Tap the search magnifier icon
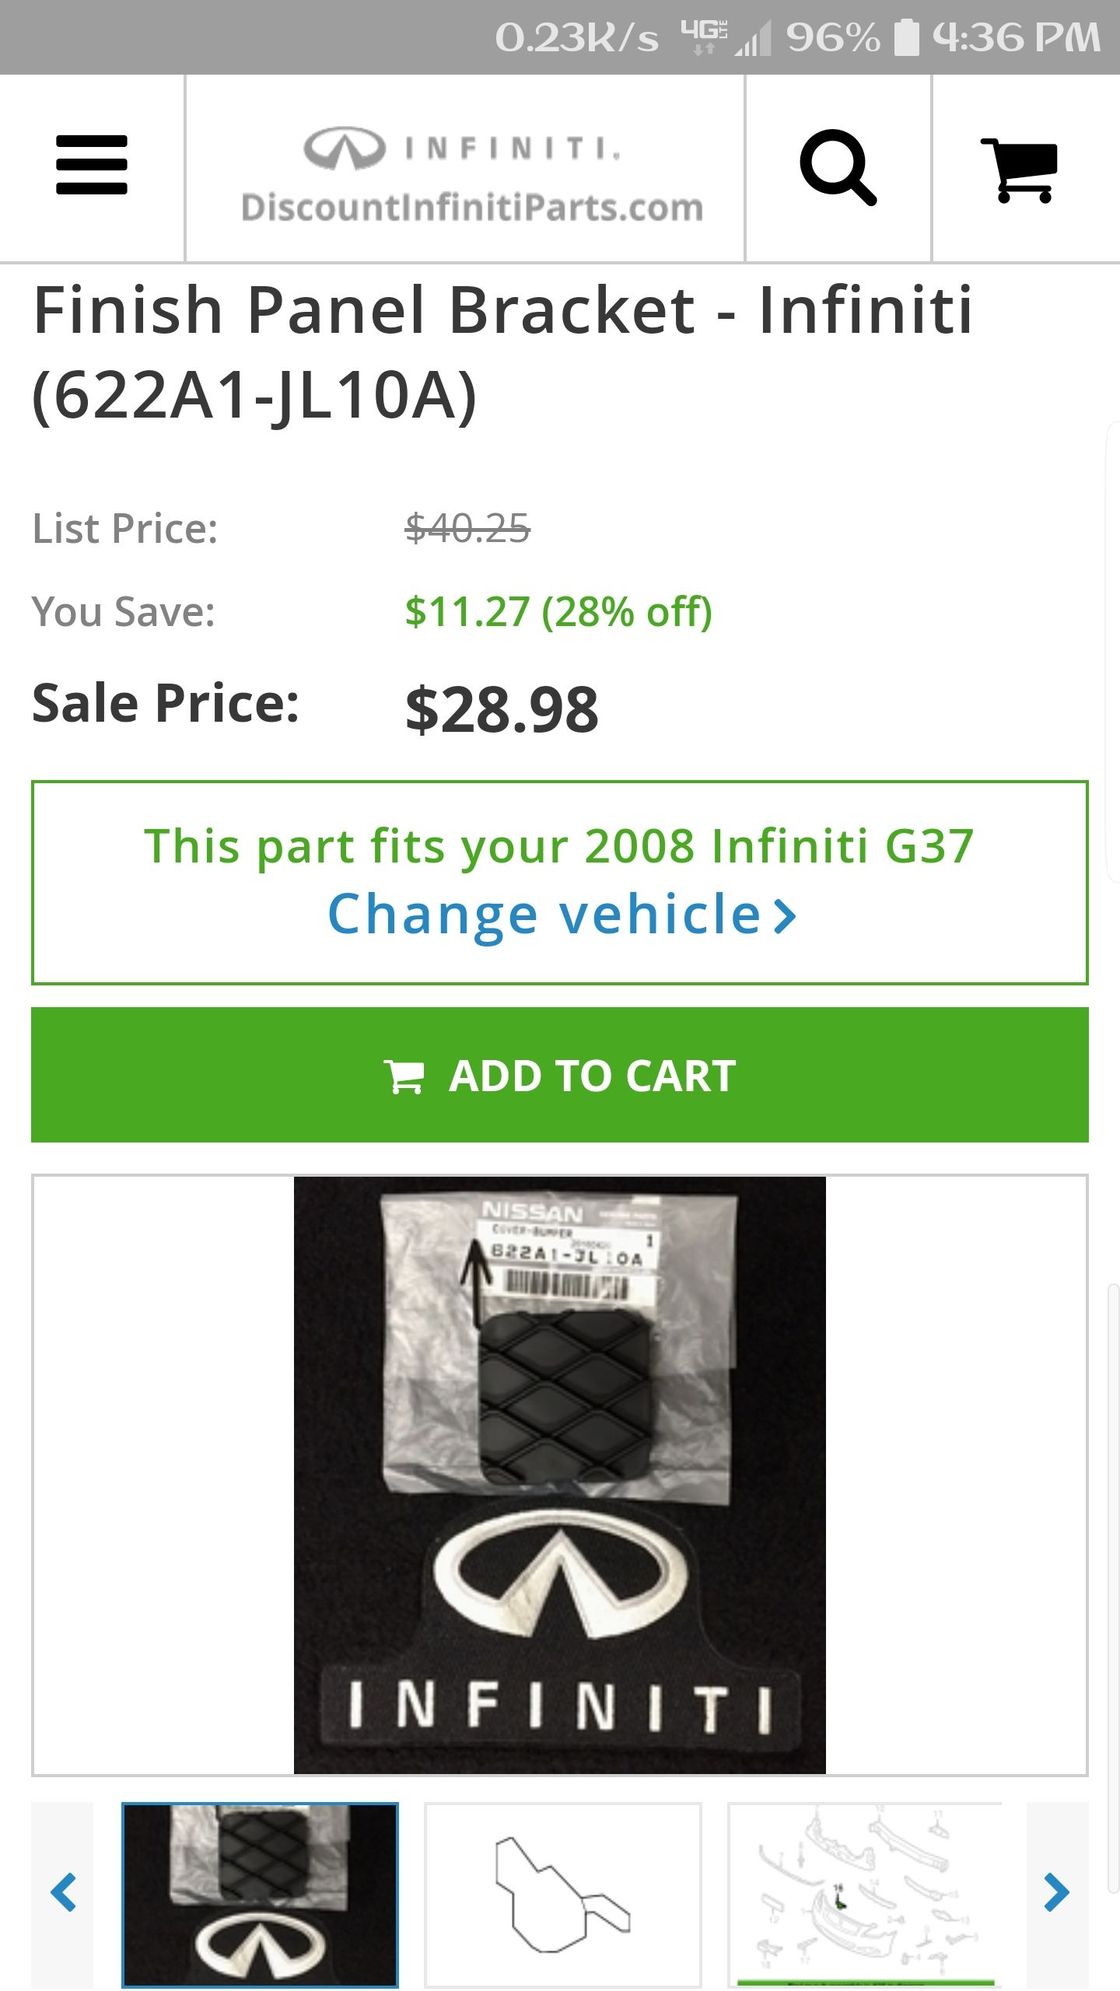Viewport: 1120px width, 1991px height. click(x=838, y=167)
